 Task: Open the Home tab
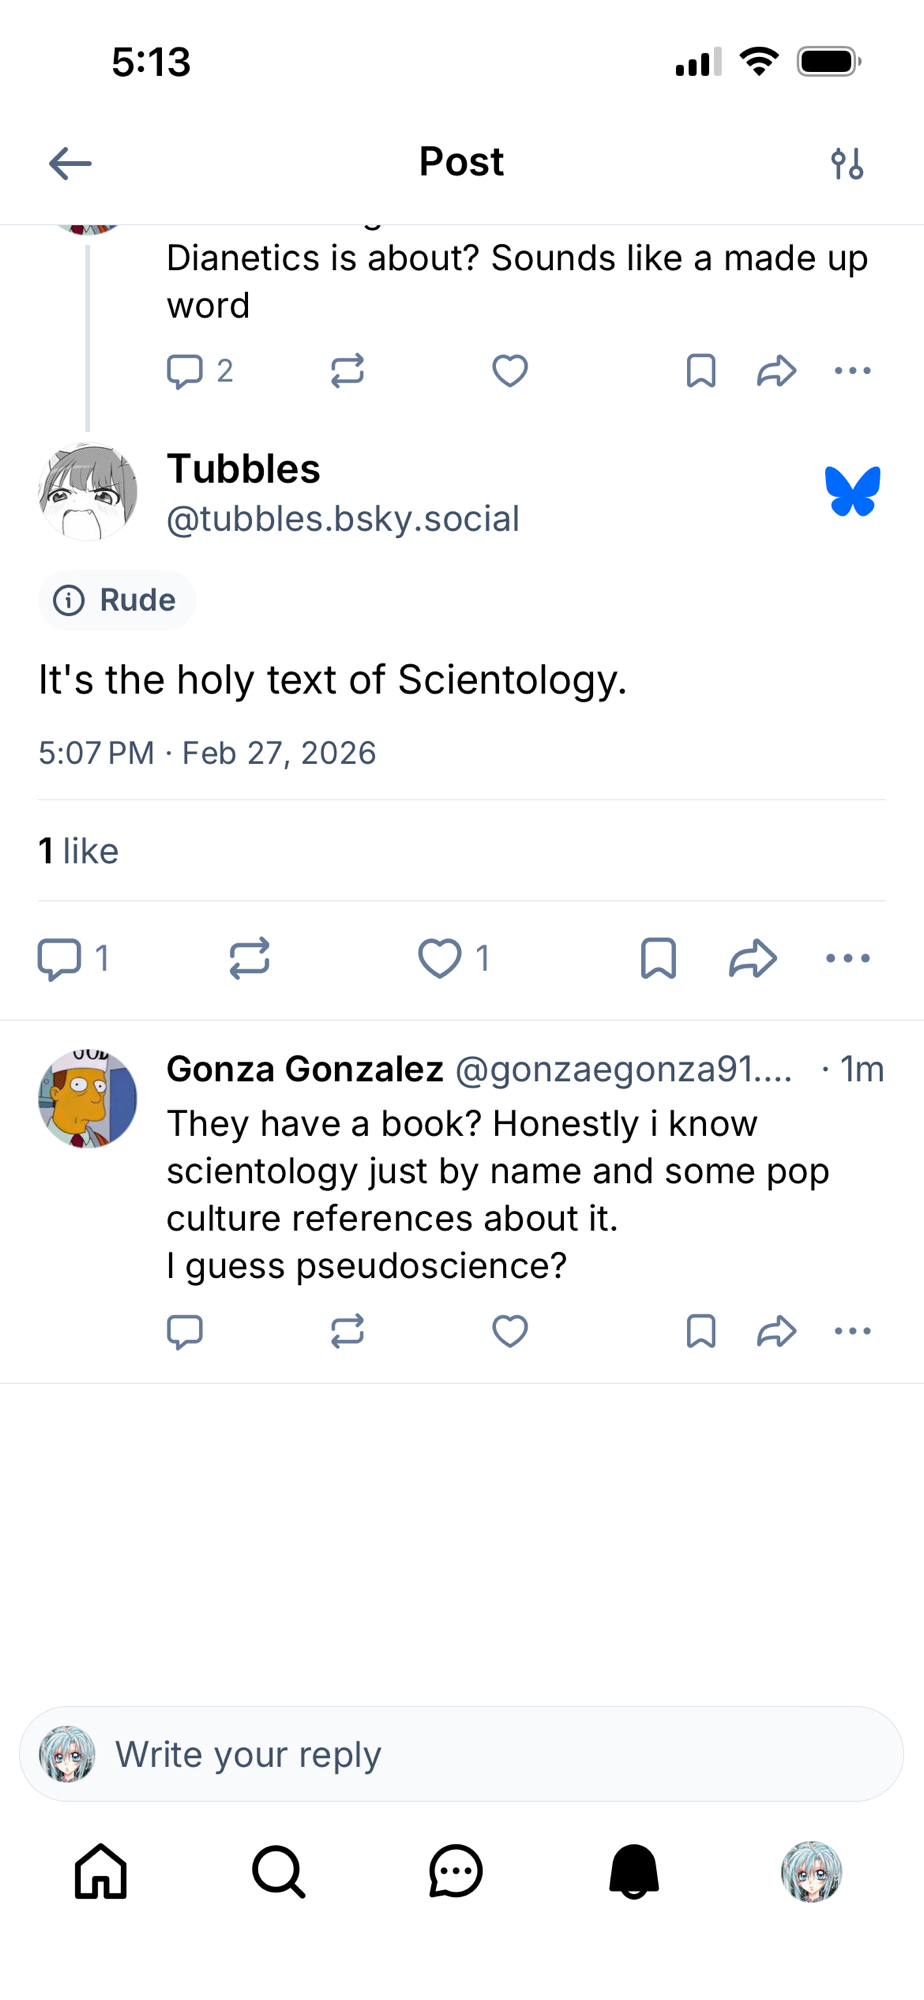point(101,1871)
